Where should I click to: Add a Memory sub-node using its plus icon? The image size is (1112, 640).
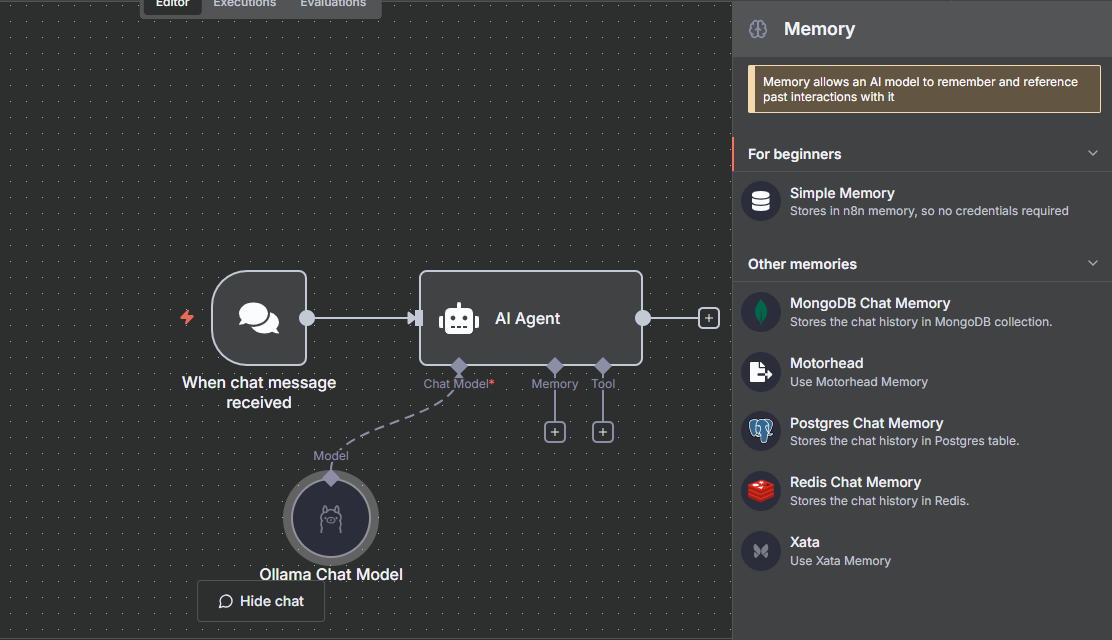pyautogui.click(x=555, y=431)
